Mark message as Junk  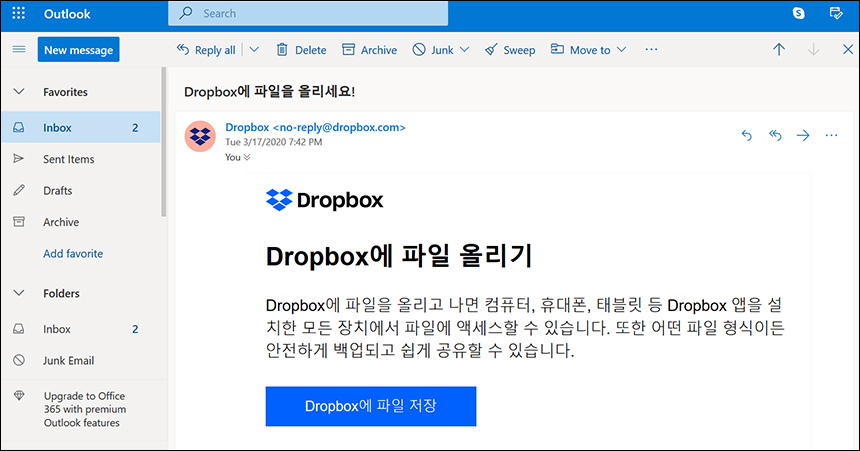433,50
